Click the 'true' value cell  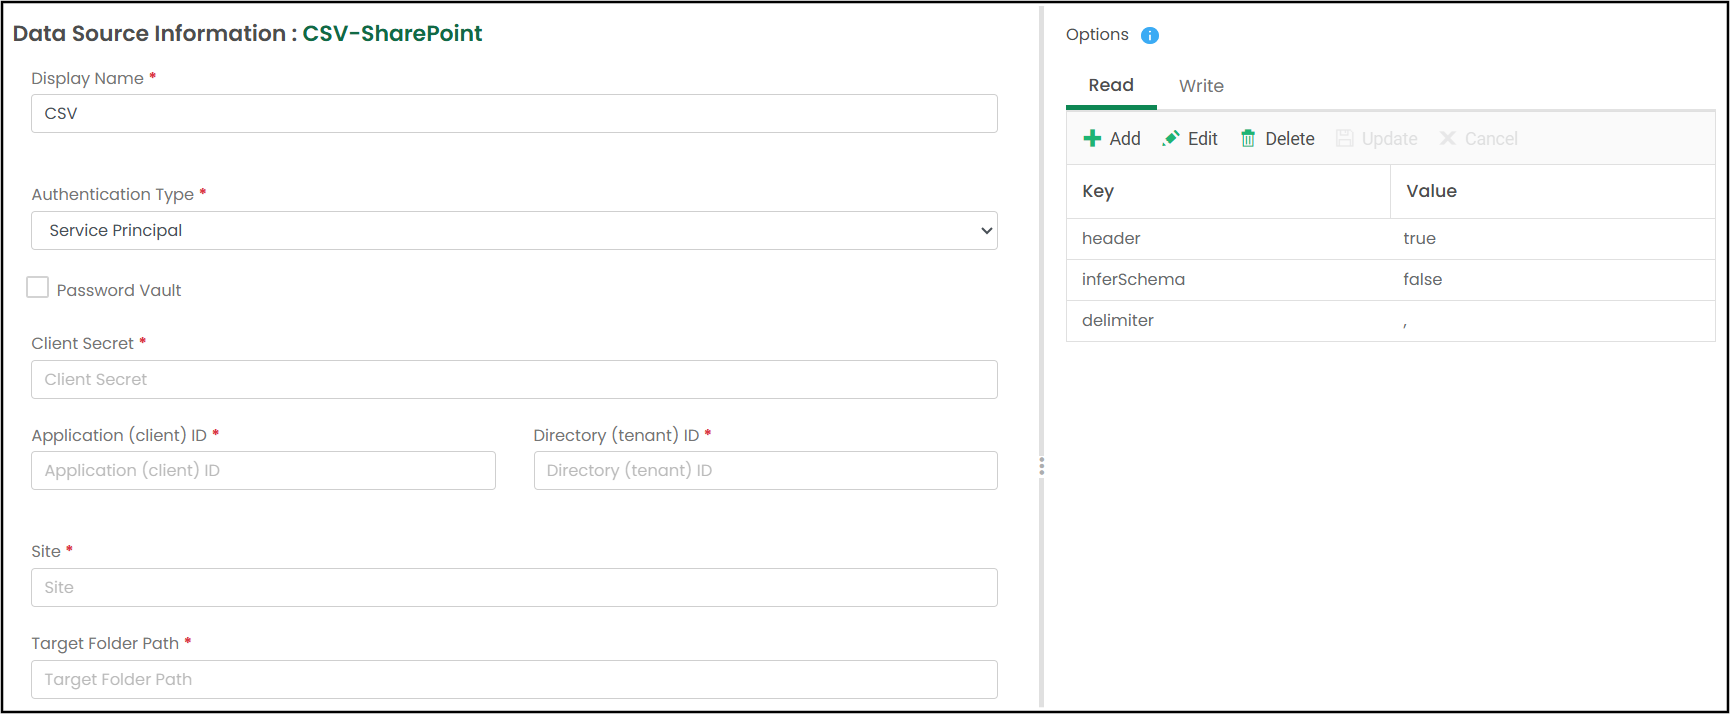[1552, 239]
